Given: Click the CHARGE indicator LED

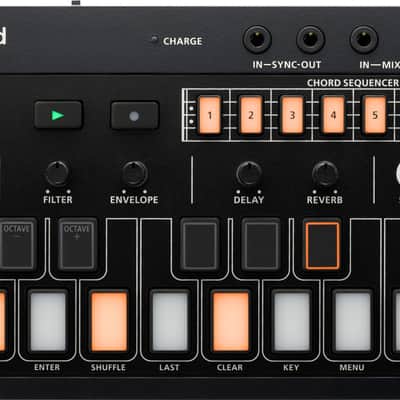Looking at the screenshot, I should point(154,40).
